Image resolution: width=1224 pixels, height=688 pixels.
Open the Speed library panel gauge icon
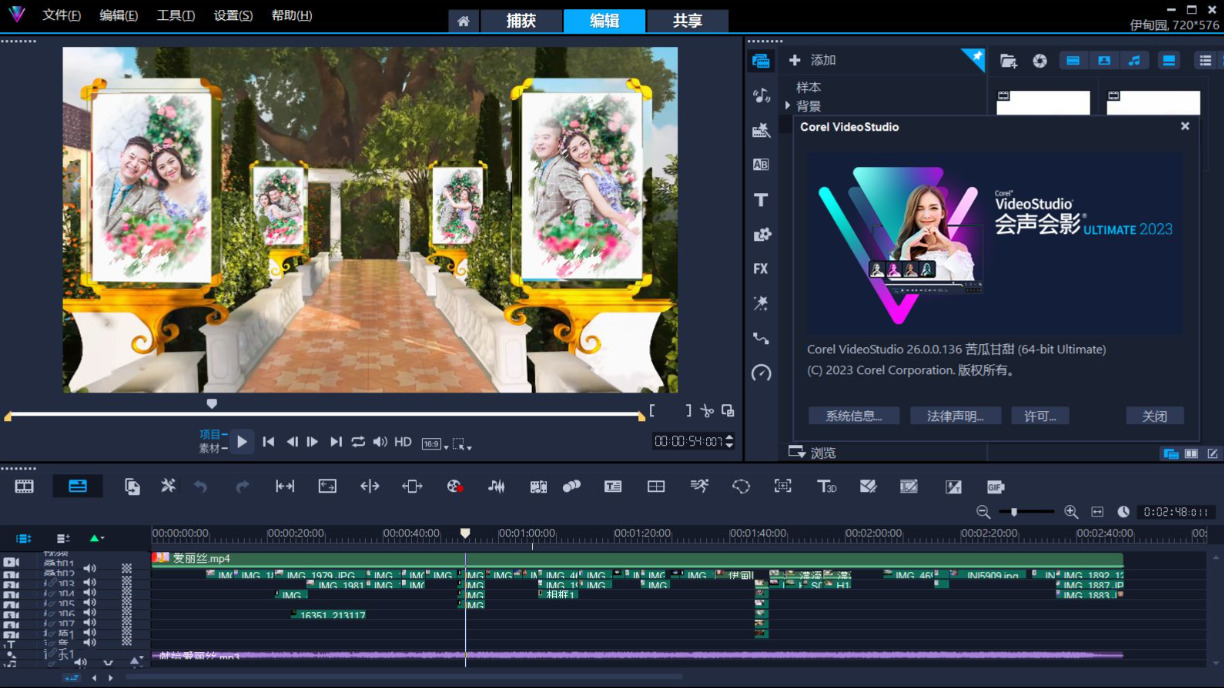pos(761,373)
